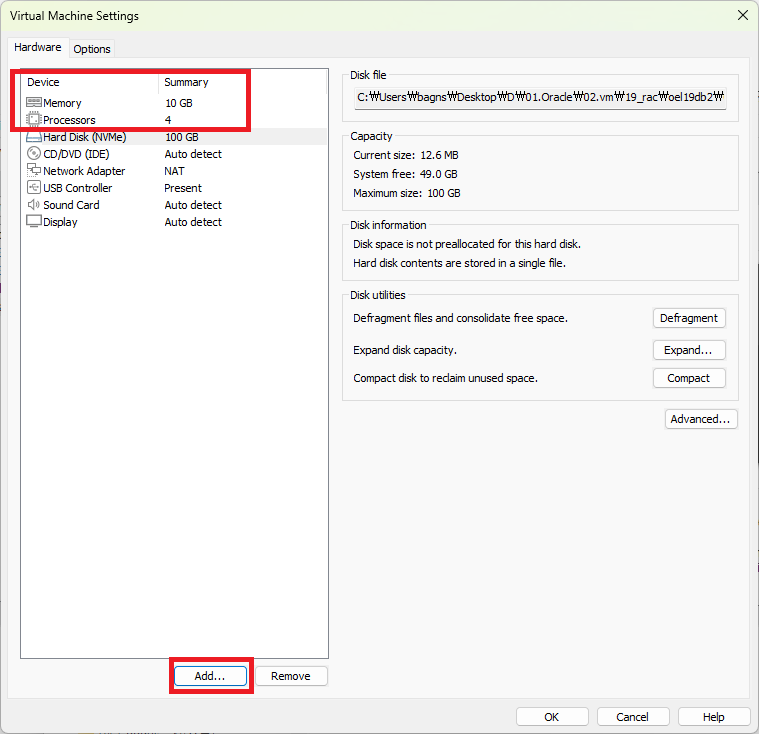Click the Present USB summary value

click(183, 188)
